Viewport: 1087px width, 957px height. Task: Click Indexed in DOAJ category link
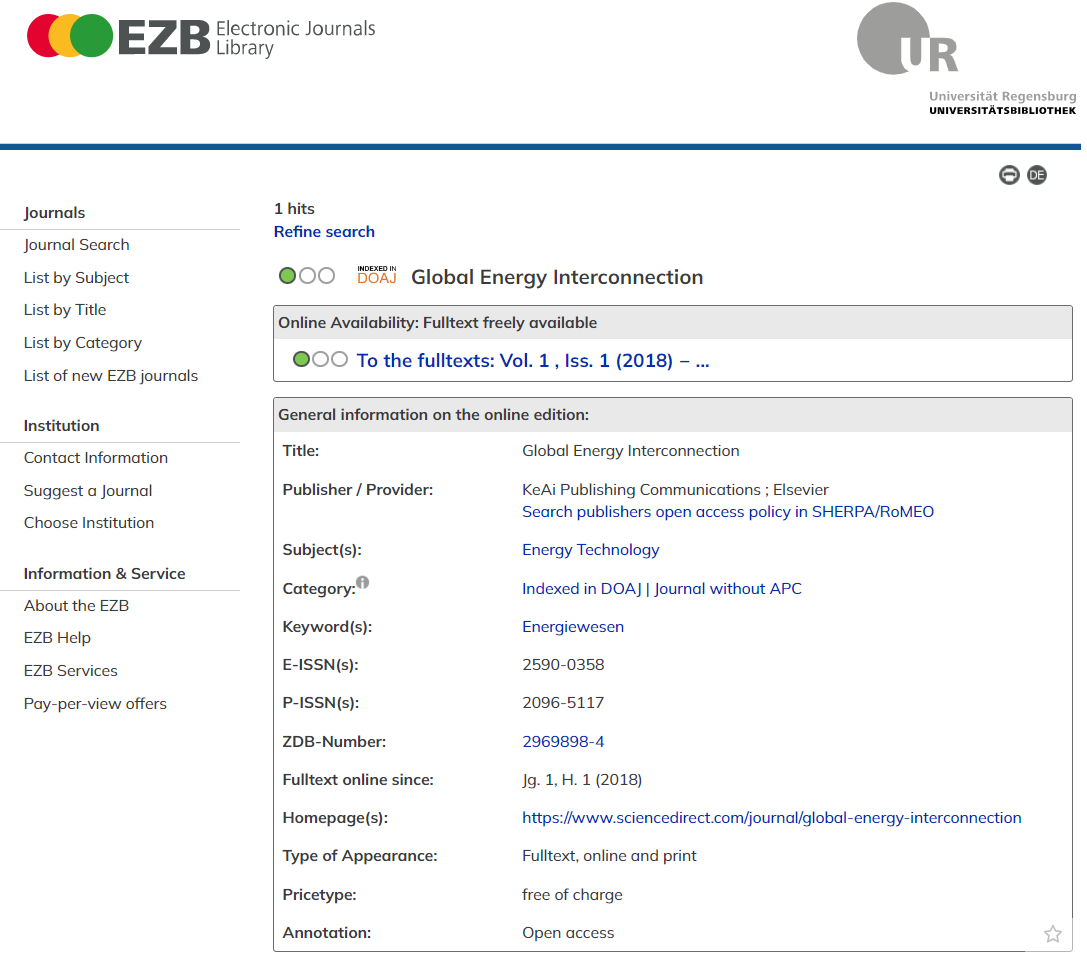click(582, 589)
